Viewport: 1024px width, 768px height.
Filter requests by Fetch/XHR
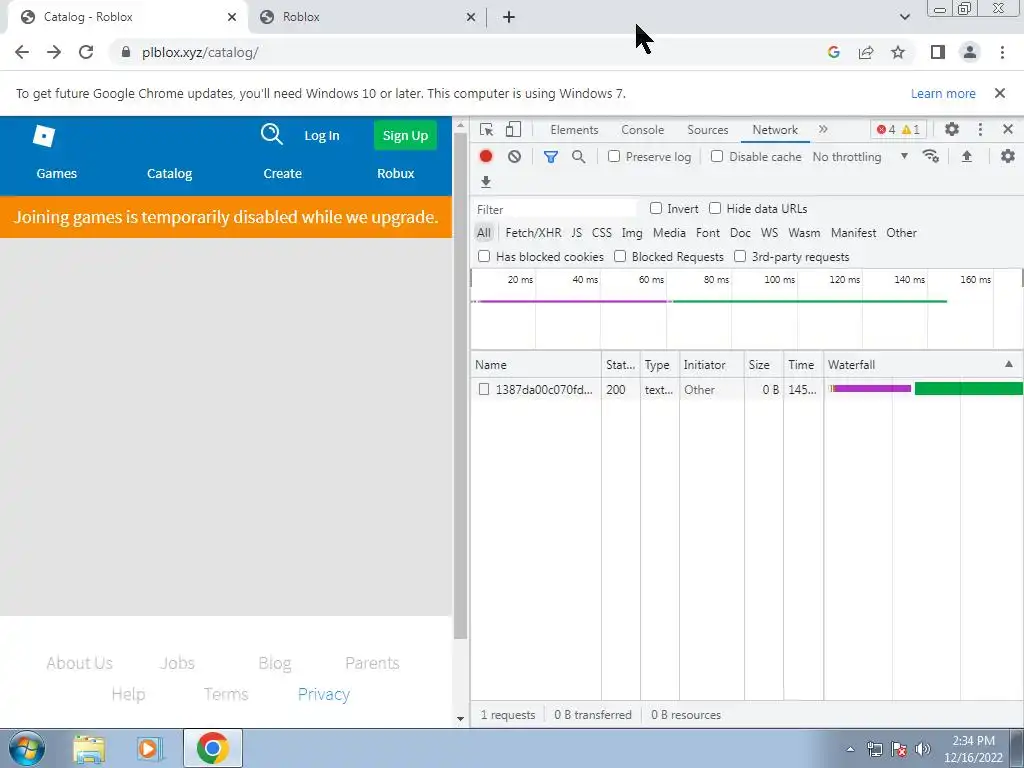tap(533, 232)
